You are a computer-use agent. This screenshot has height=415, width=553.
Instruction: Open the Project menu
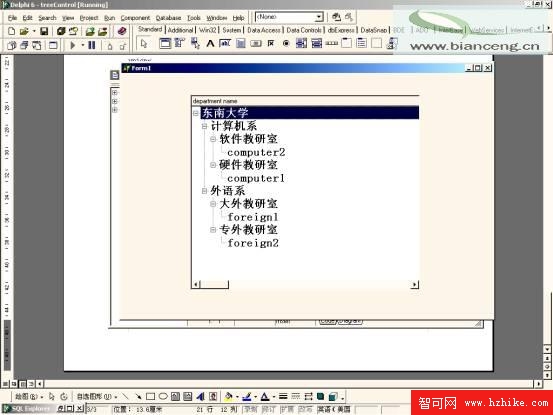tap(89, 18)
